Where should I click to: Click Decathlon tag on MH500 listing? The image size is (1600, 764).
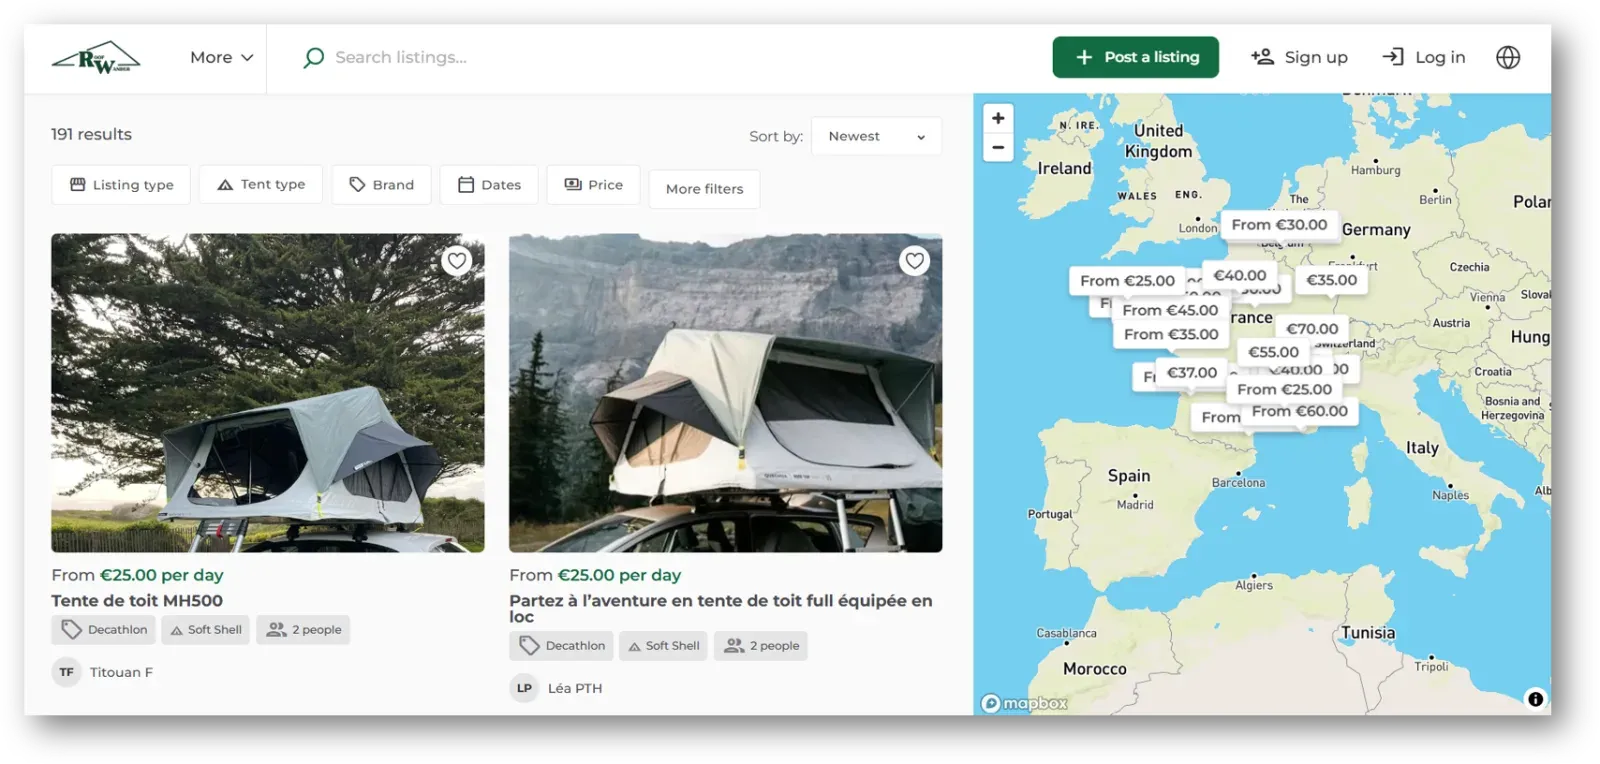104,630
